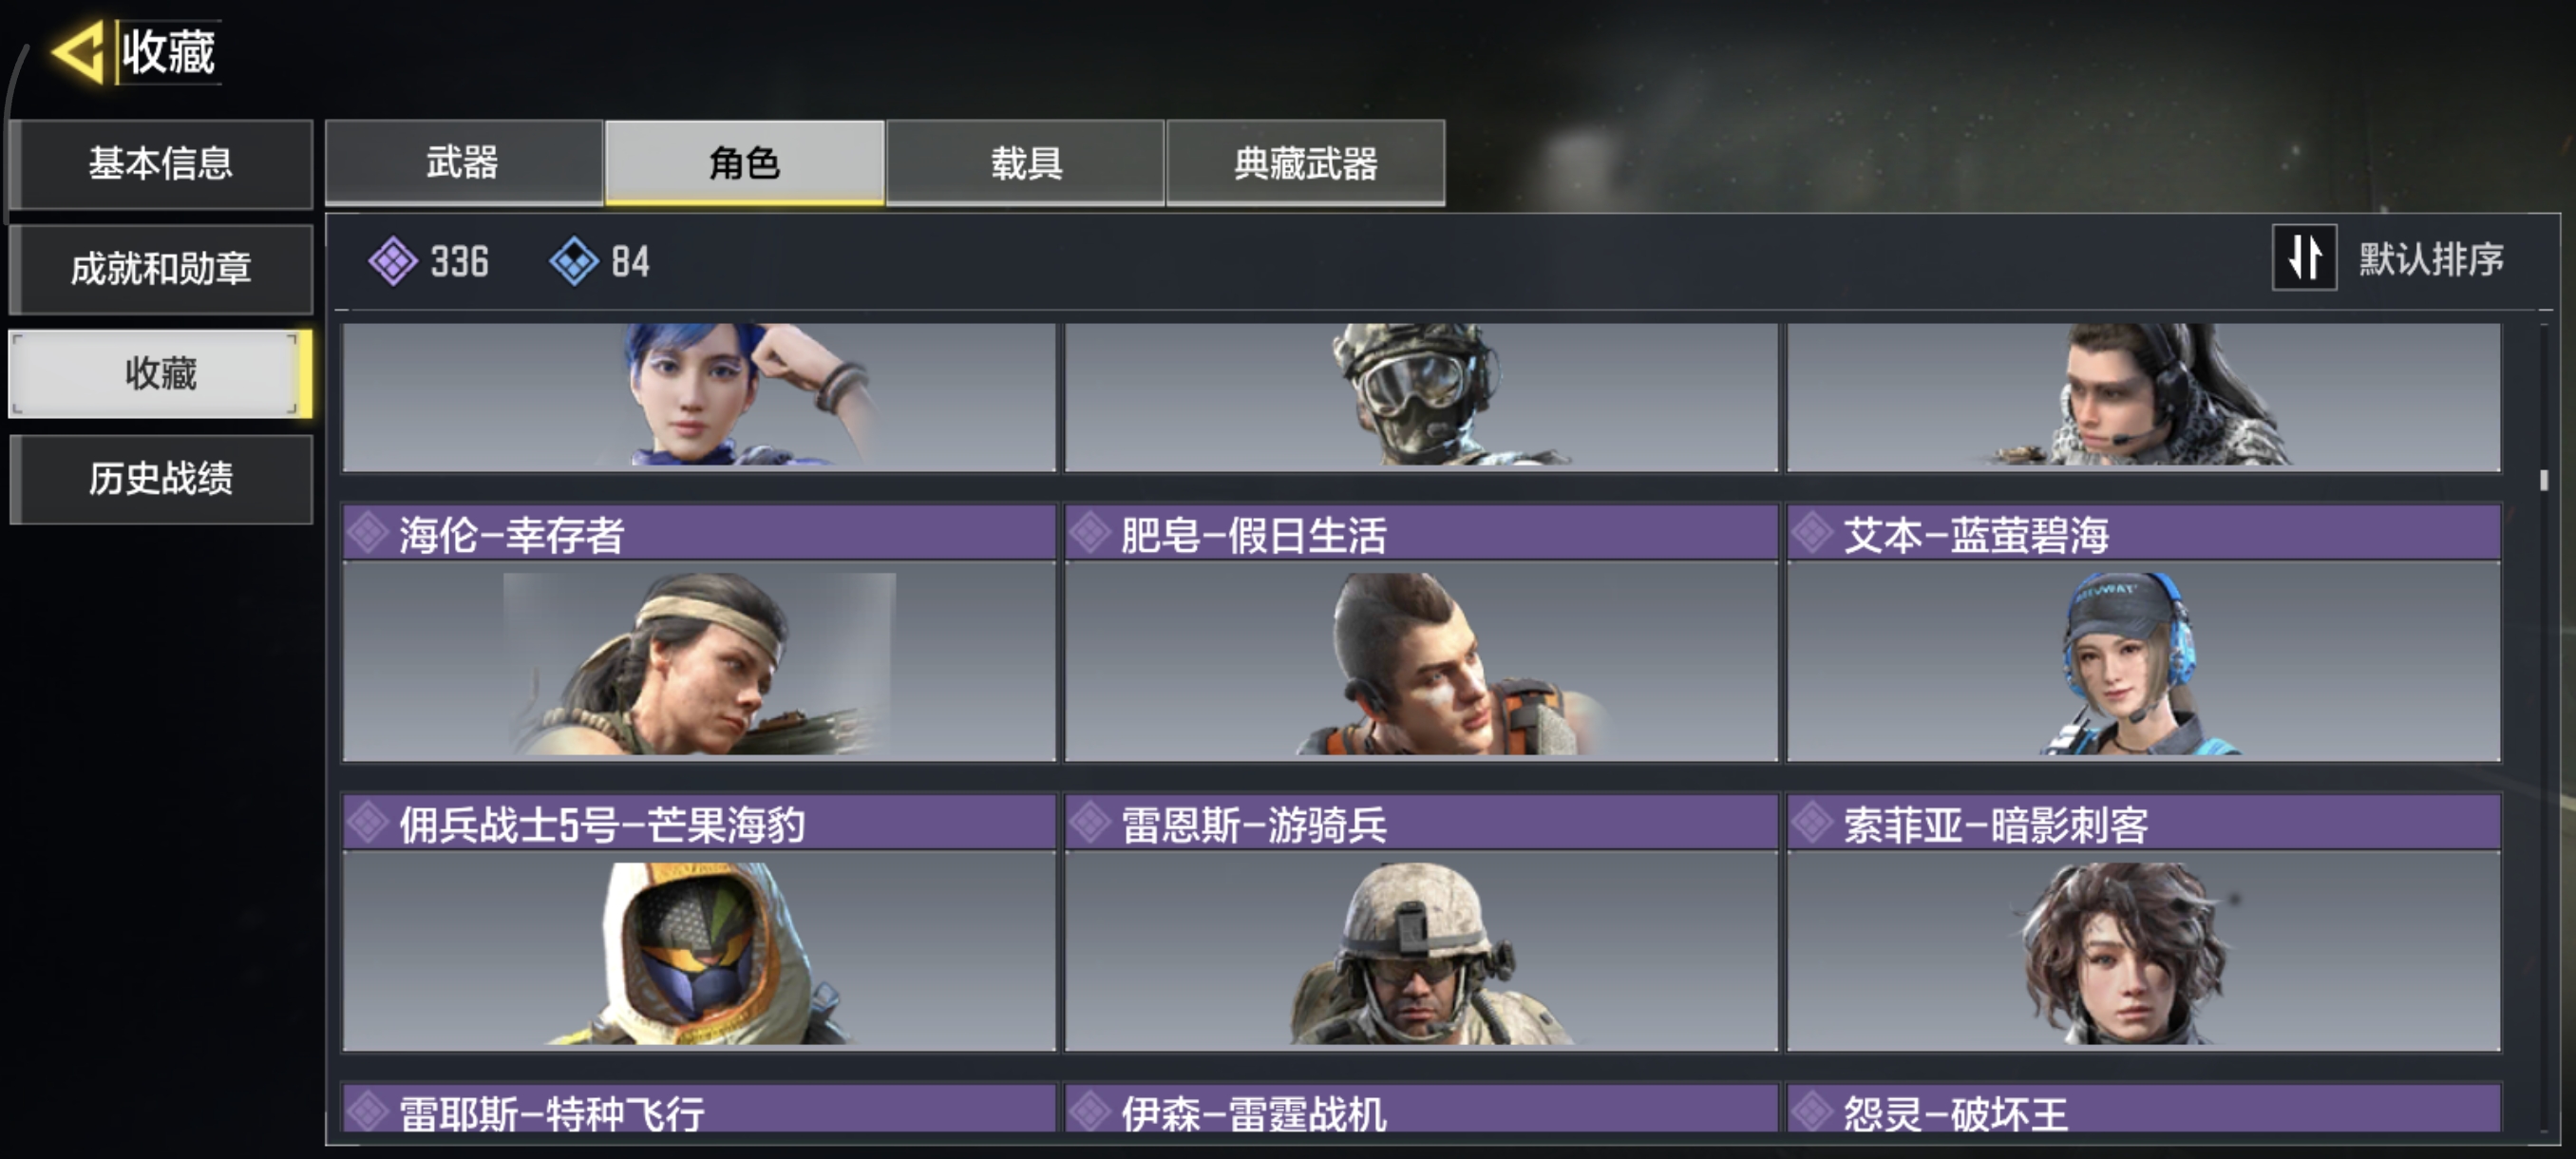Open the 典藏武器 tab
This screenshot has height=1159, width=2576.
(1305, 163)
